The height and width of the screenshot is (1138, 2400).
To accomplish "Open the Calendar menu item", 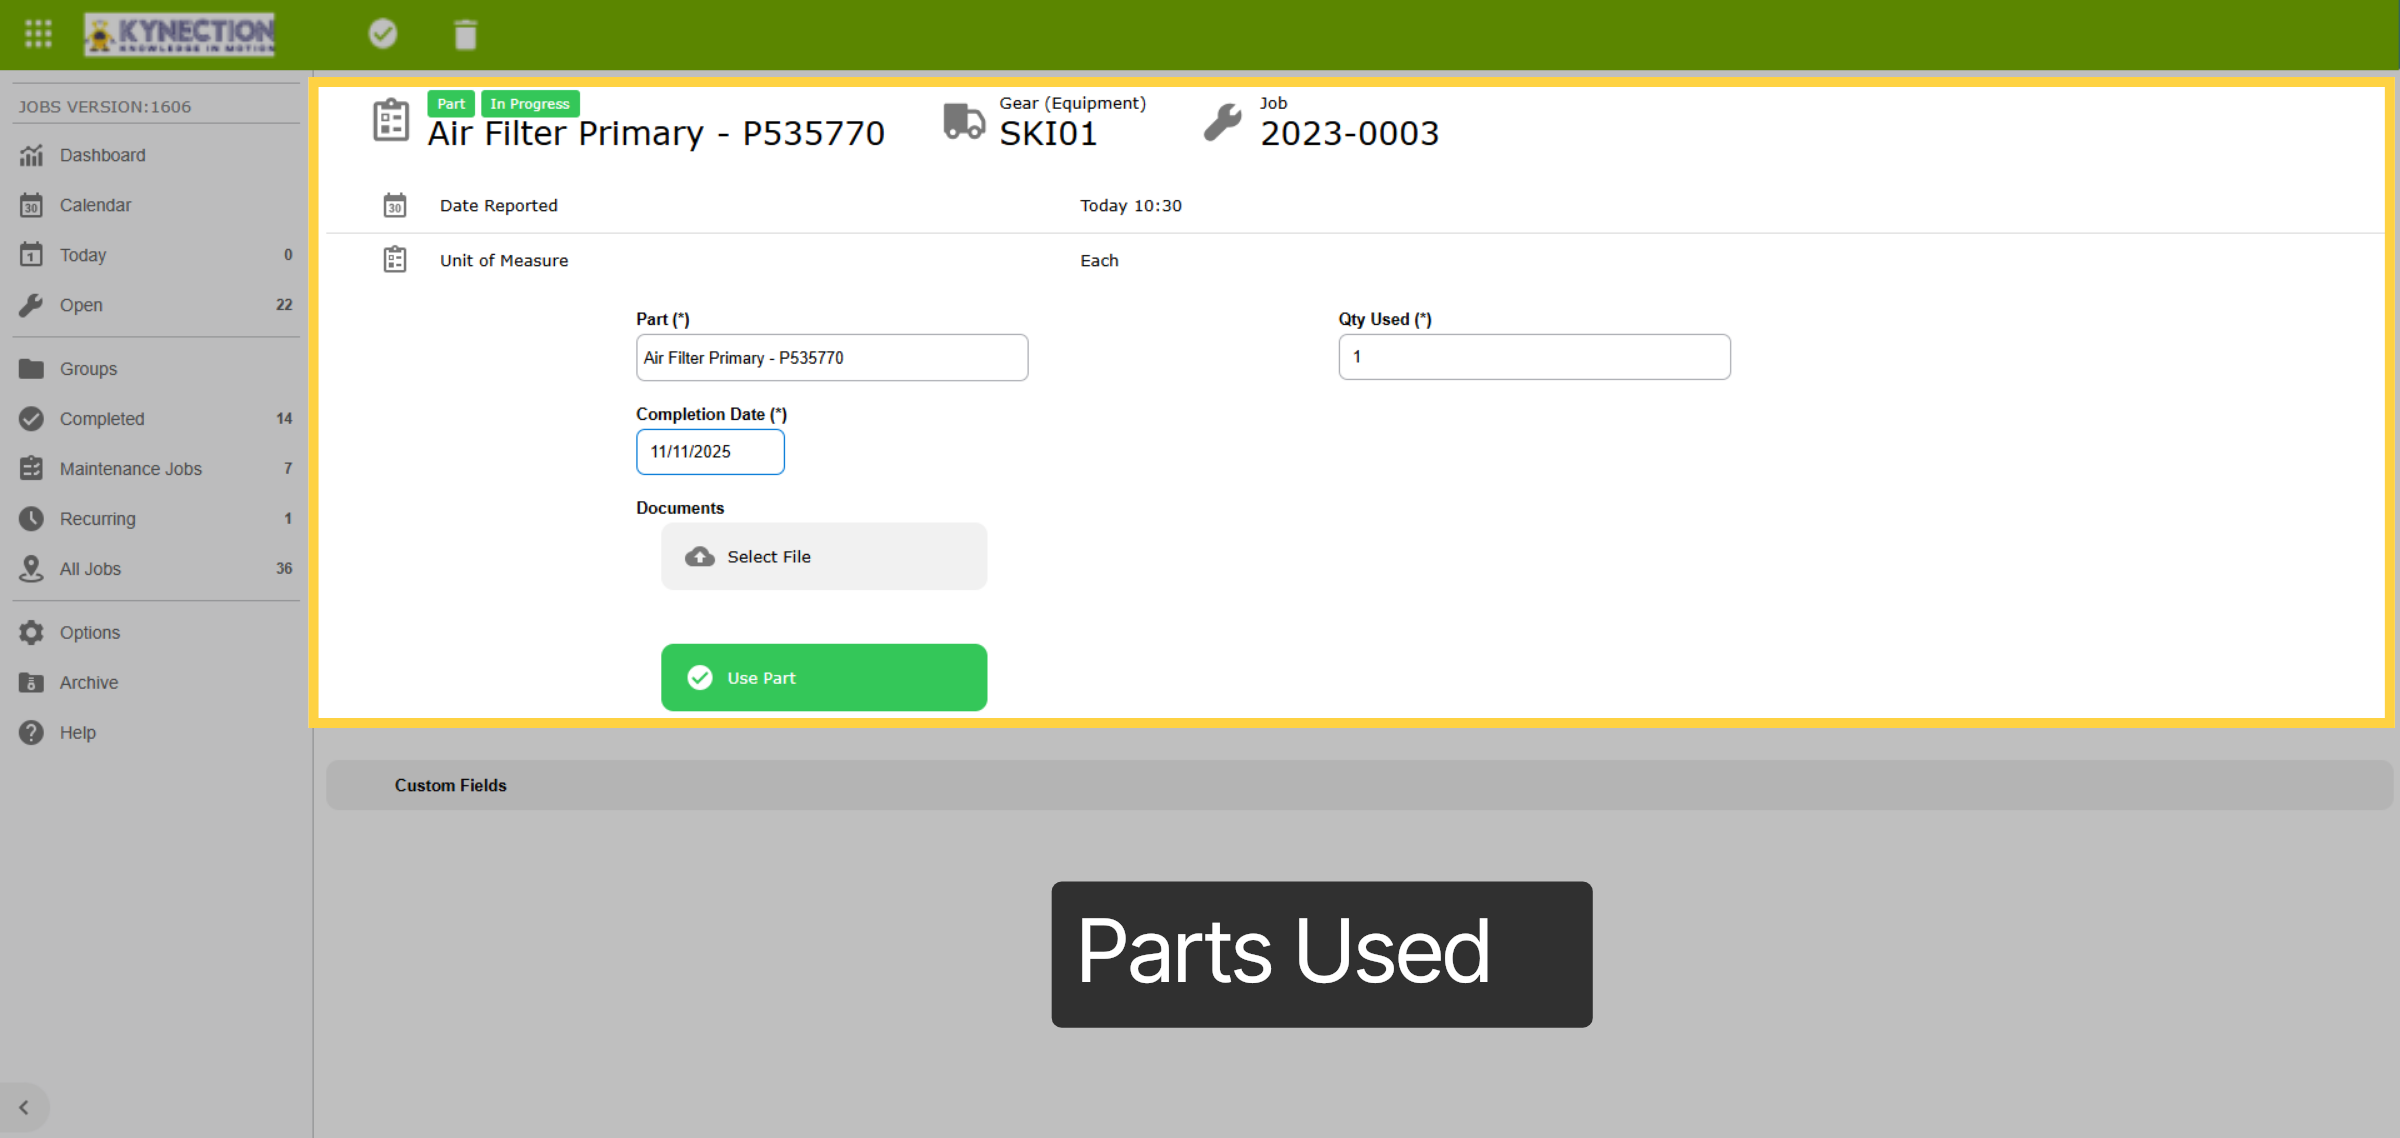I will (x=156, y=205).
